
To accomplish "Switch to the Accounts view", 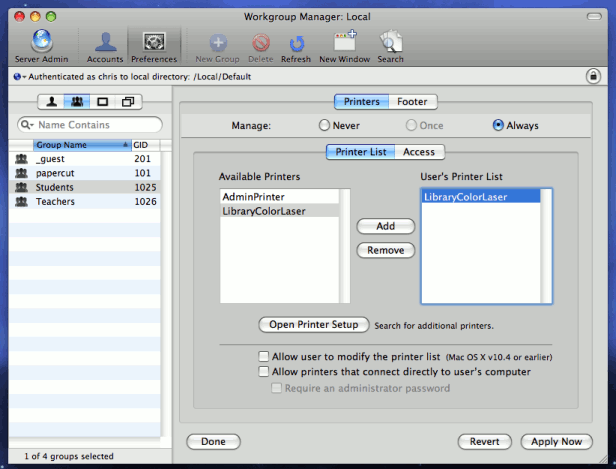I will point(105,47).
